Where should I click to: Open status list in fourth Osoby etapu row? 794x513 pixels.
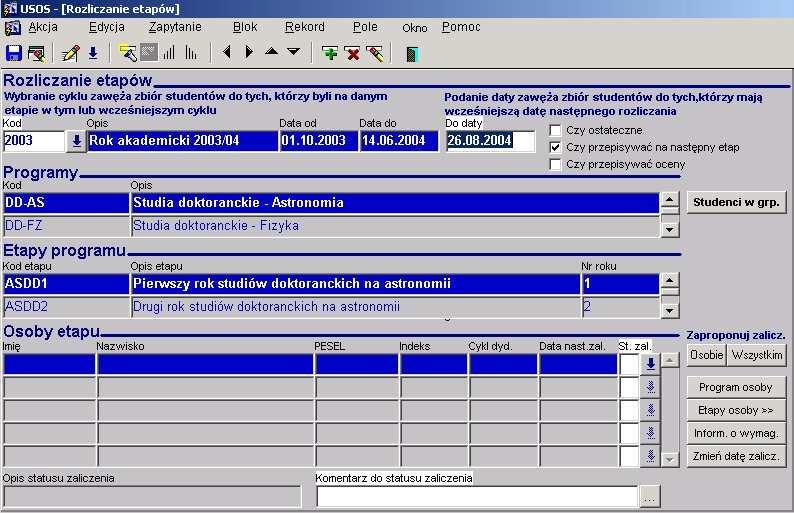point(651,433)
